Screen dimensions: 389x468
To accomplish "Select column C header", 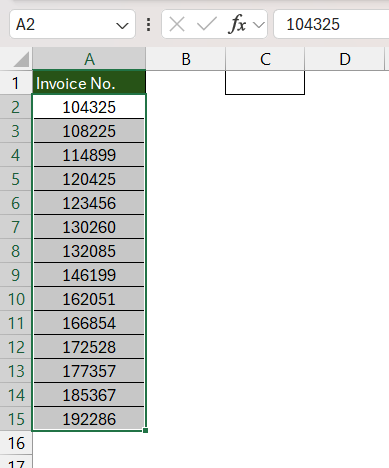I will click(265, 59).
